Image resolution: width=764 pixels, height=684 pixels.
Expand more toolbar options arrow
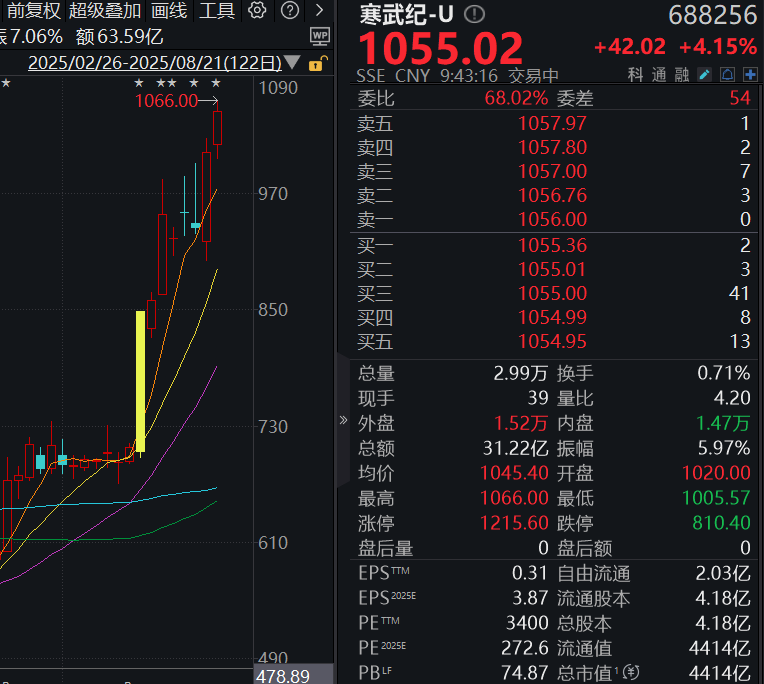click(319, 10)
